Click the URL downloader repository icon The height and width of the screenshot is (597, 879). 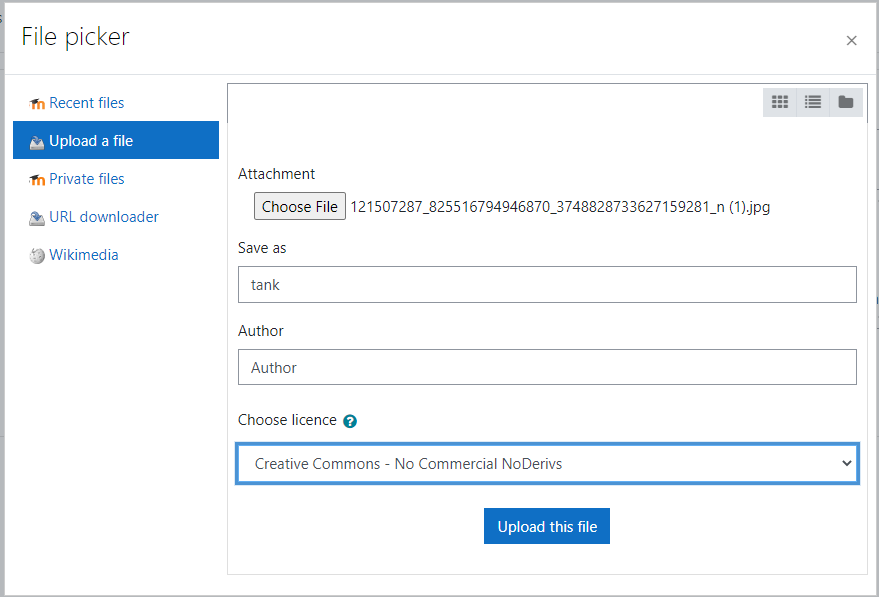[x=37, y=218]
